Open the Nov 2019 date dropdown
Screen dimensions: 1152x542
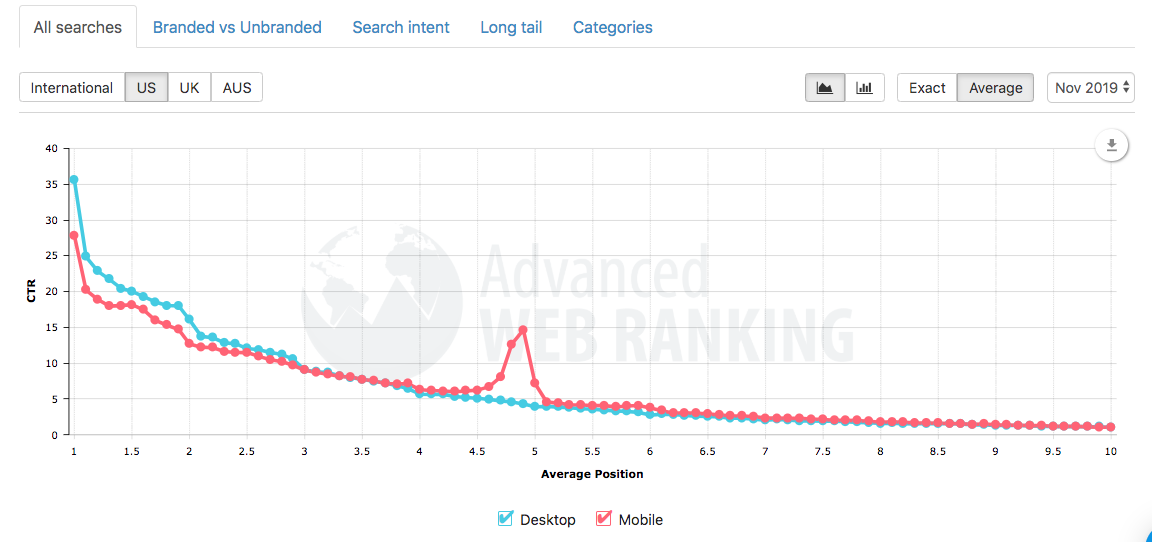coord(1091,88)
